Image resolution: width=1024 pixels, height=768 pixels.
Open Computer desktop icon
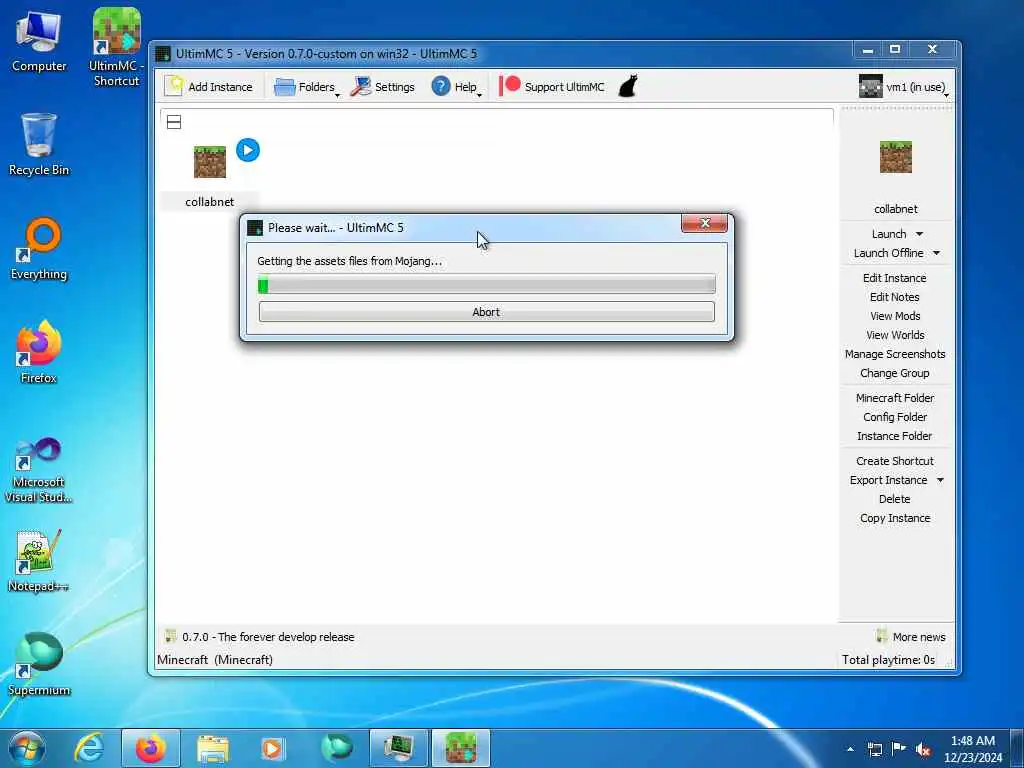click(39, 42)
